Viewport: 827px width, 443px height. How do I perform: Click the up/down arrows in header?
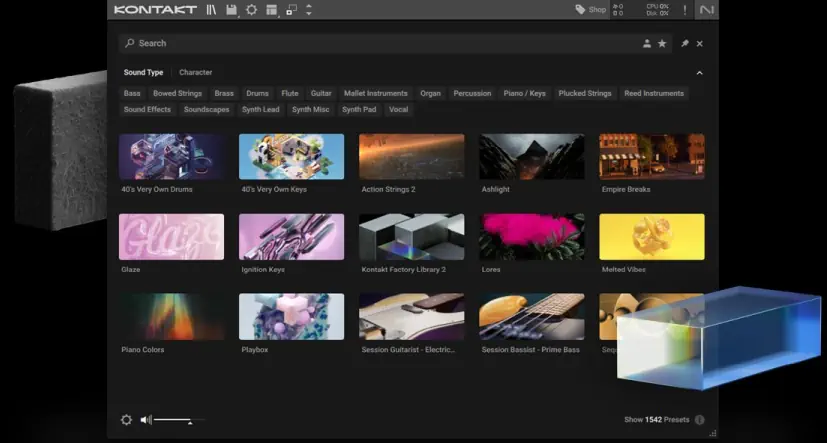coord(309,9)
